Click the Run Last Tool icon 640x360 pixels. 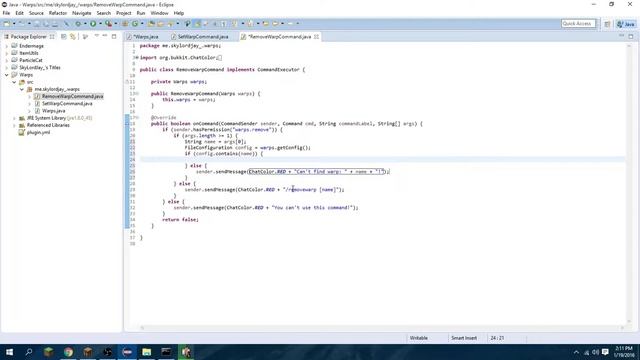click(x=108, y=24)
